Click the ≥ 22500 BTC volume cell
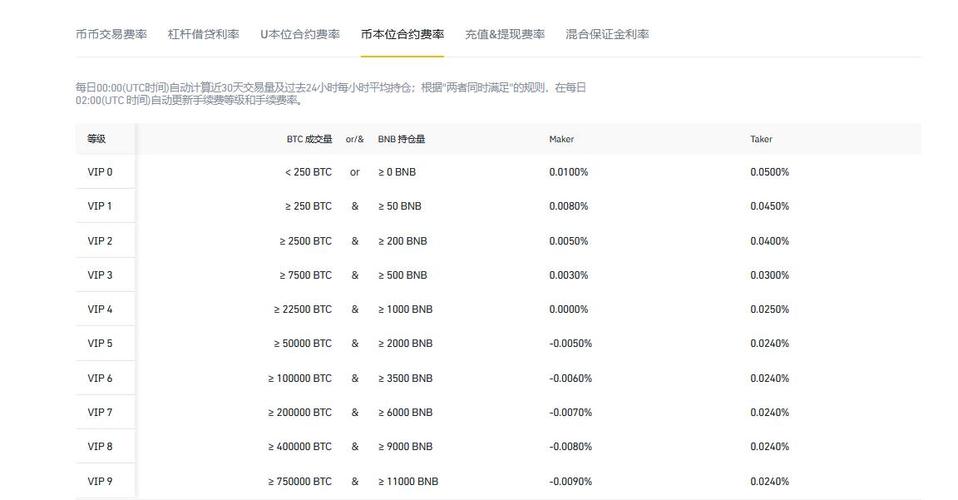Screen dimensions: 958x500 (302, 309)
